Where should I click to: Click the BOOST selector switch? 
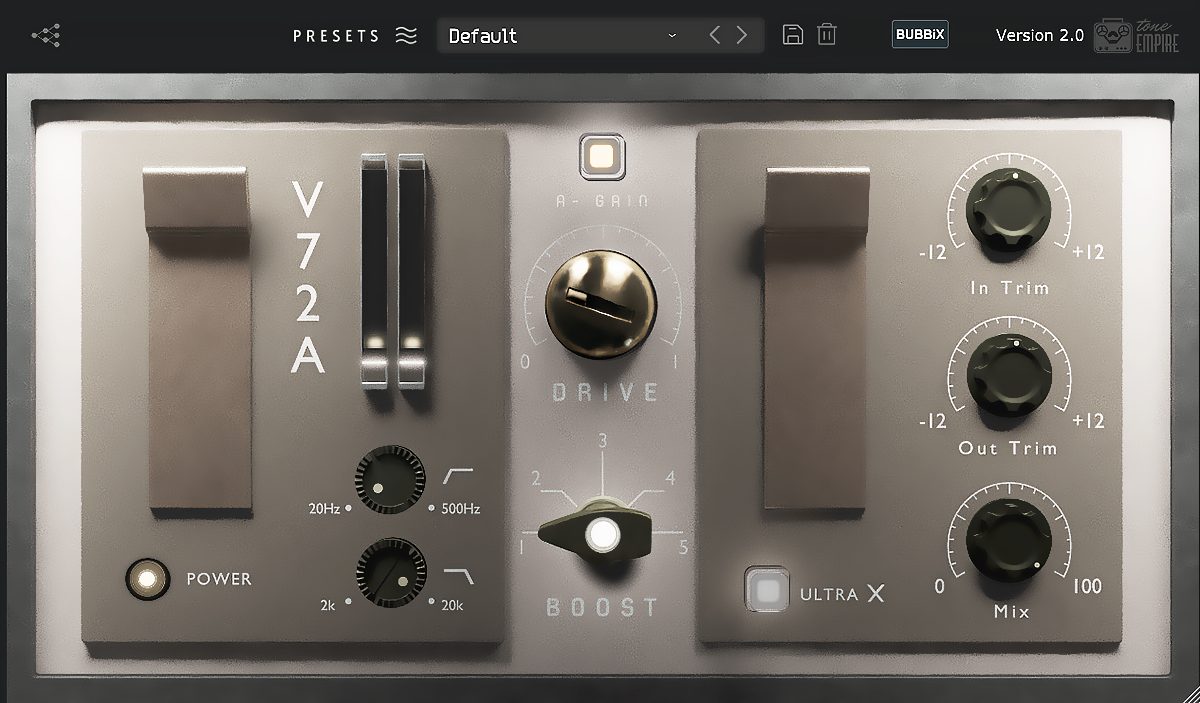point(601,535)
